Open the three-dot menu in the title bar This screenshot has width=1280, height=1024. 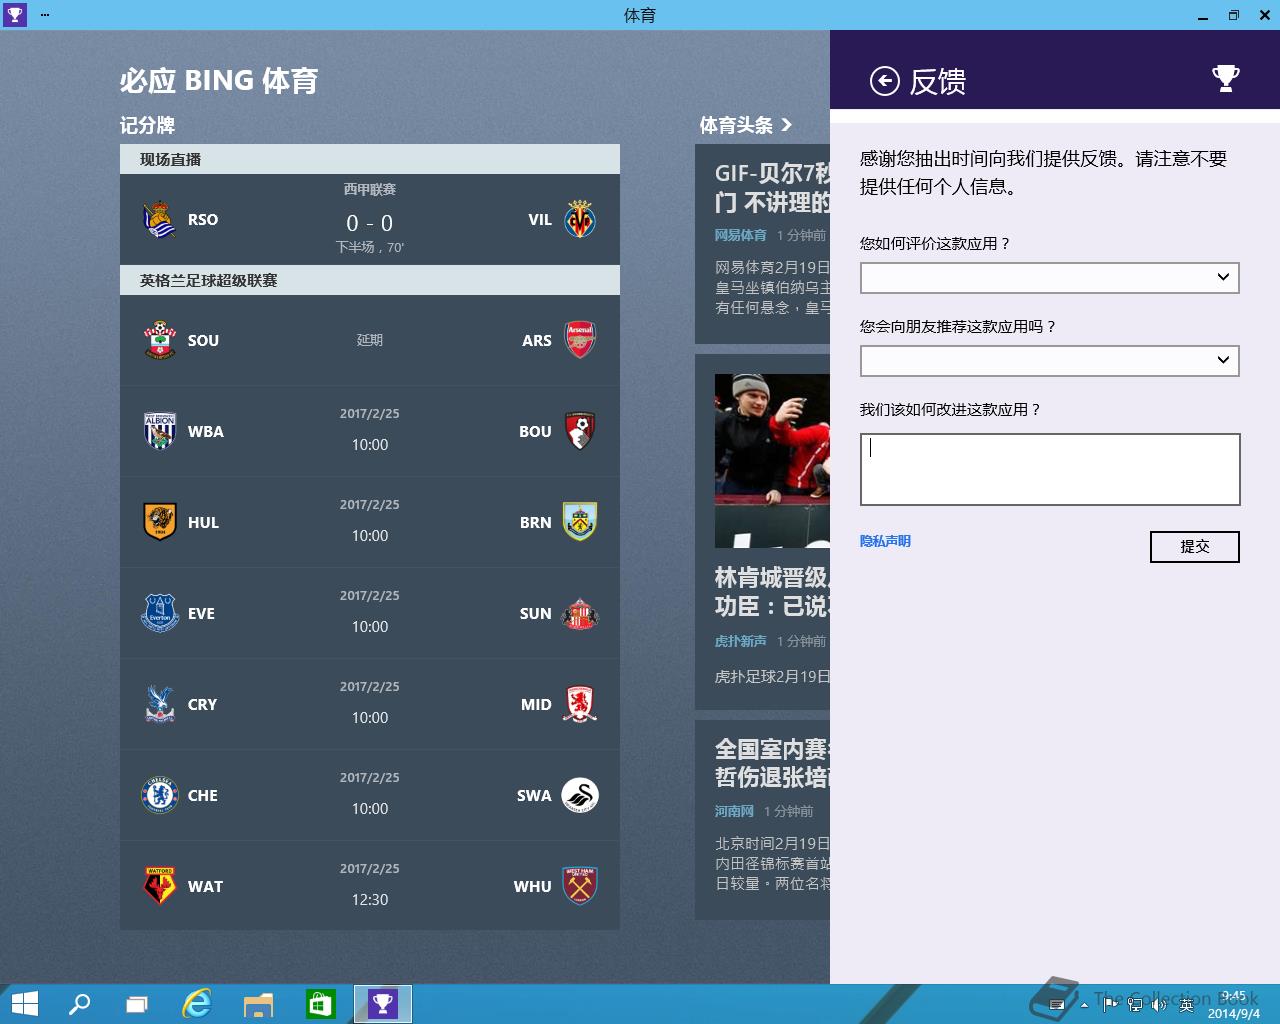click(45, 15)
